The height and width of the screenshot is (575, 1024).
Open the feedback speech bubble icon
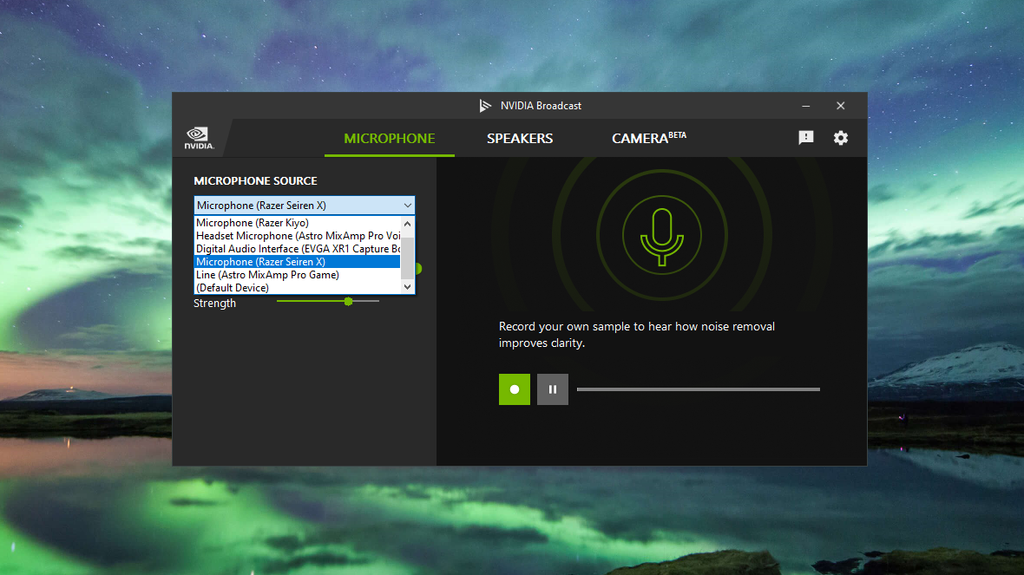pos(806,137)
